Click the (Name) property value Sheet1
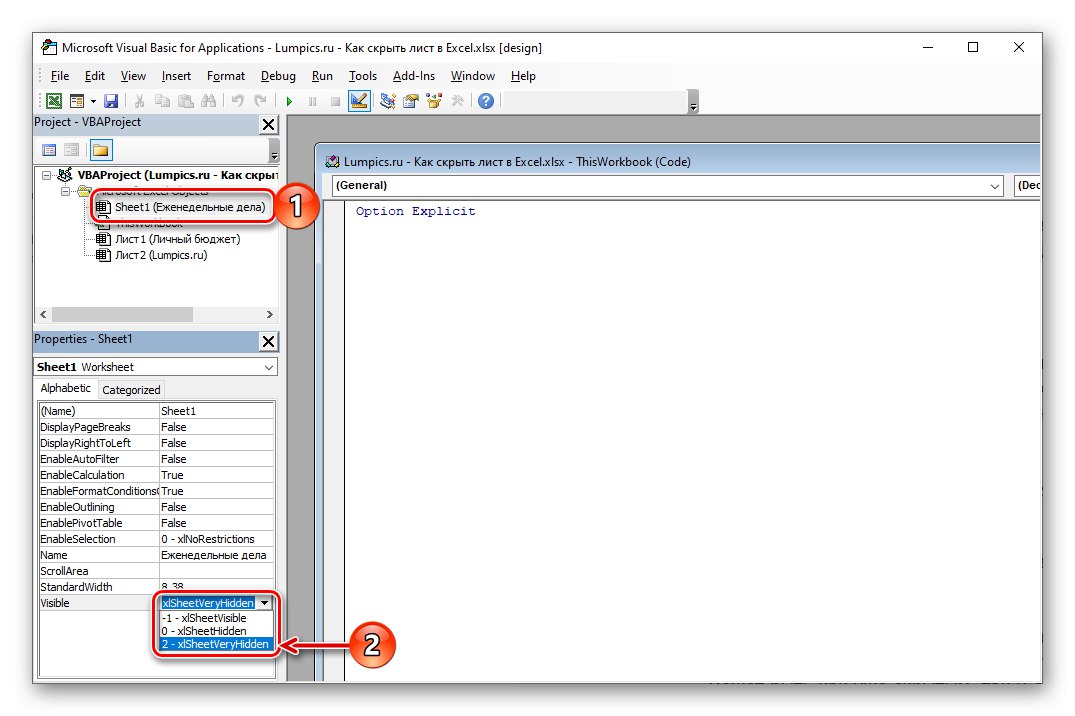The height and width of the screenshot is (716, 1075). click(x=217, y=411)
